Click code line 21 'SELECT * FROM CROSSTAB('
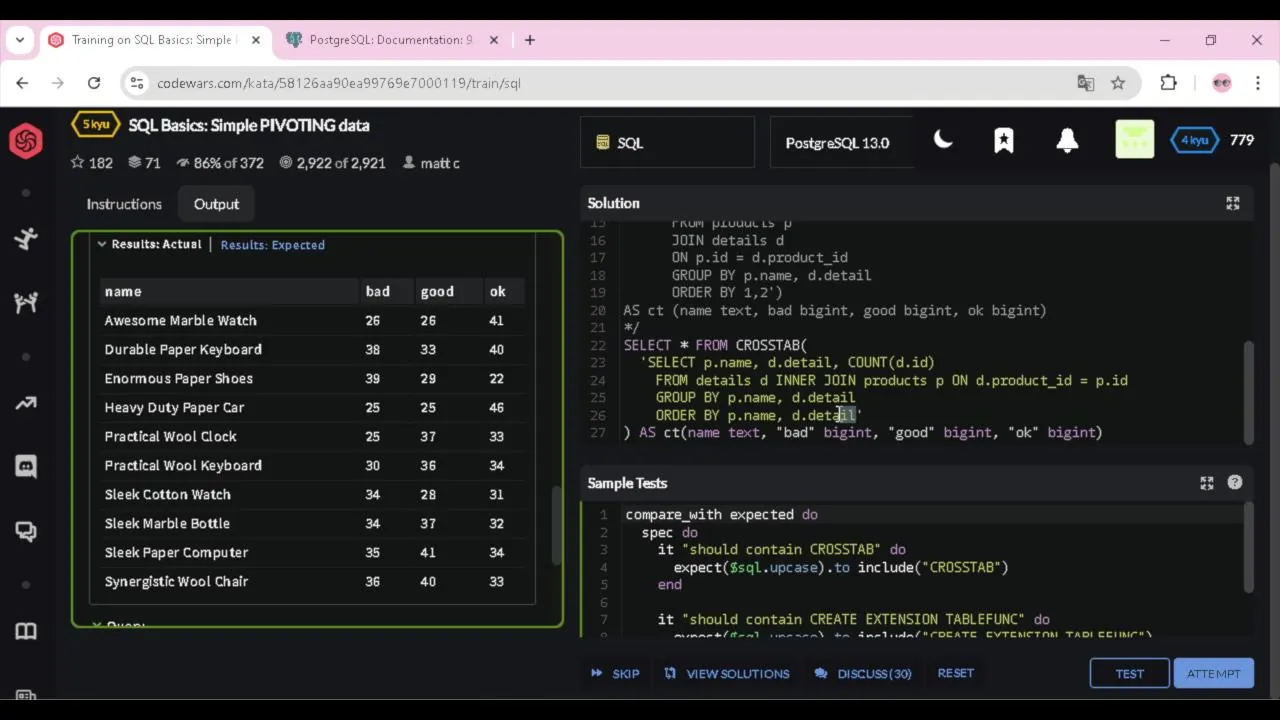The width and height of the screenshot is (1280, 720). tap(715, 345)
